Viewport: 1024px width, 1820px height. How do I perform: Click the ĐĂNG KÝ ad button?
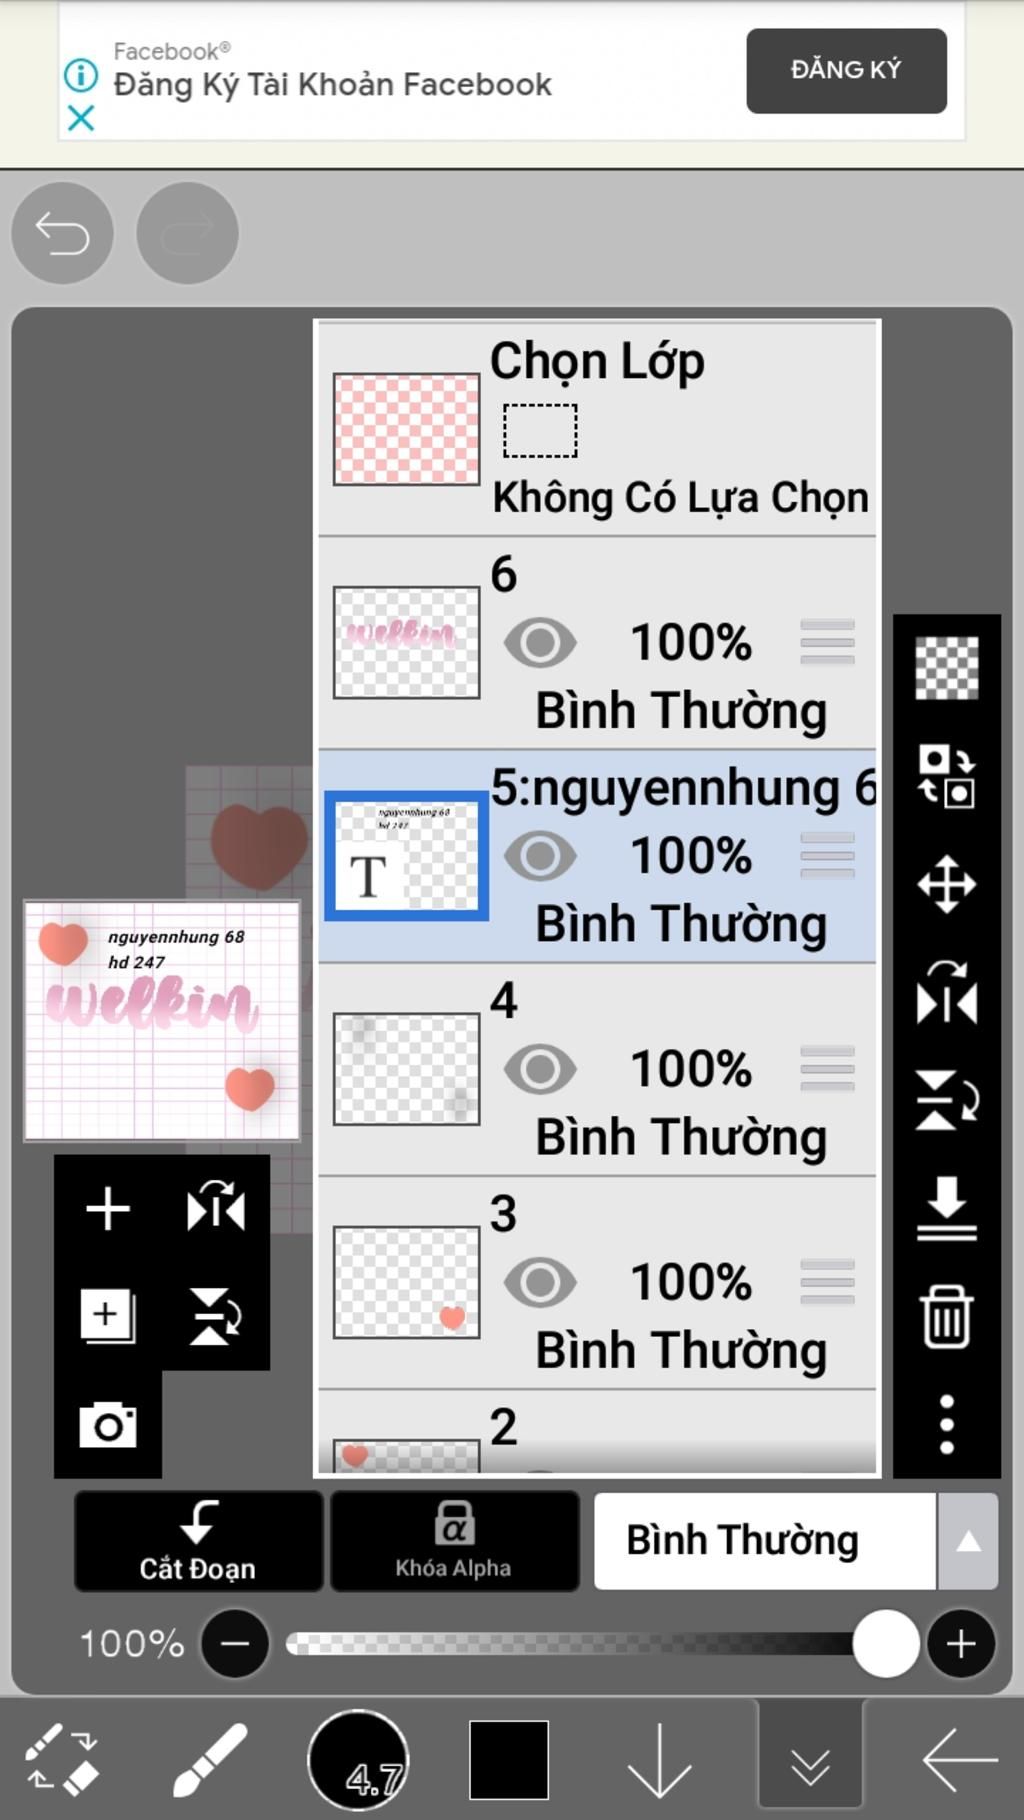click(846, 70)
